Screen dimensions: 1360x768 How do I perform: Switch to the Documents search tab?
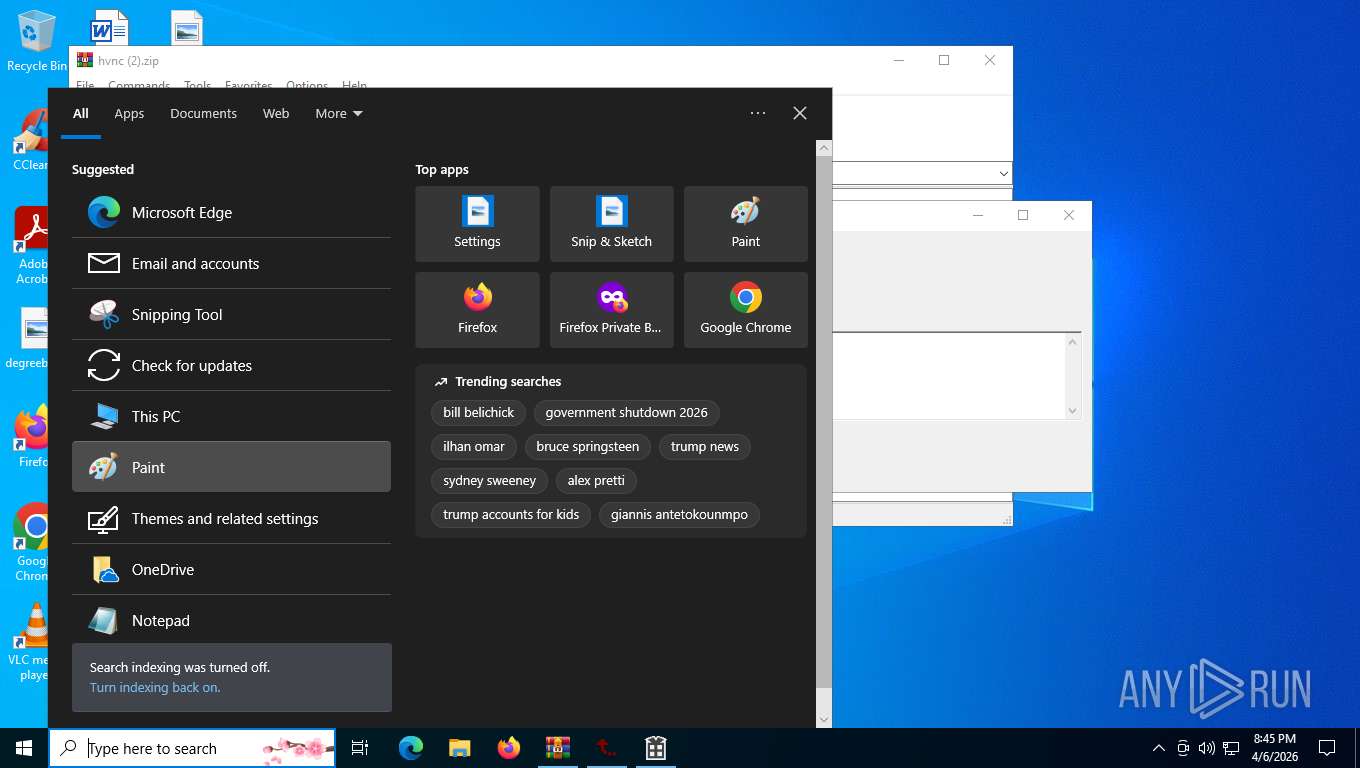click(x=203, y=113)
